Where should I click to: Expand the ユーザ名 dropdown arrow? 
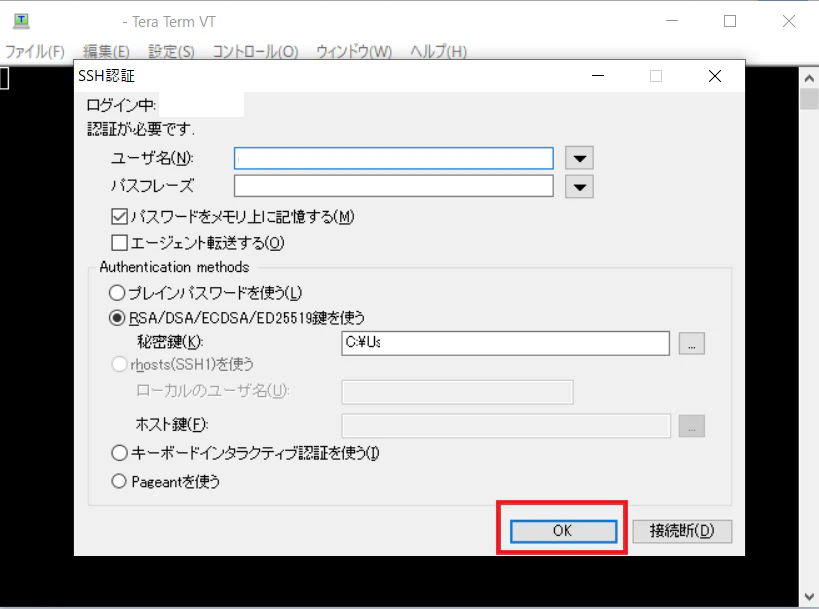pos(579,158)
